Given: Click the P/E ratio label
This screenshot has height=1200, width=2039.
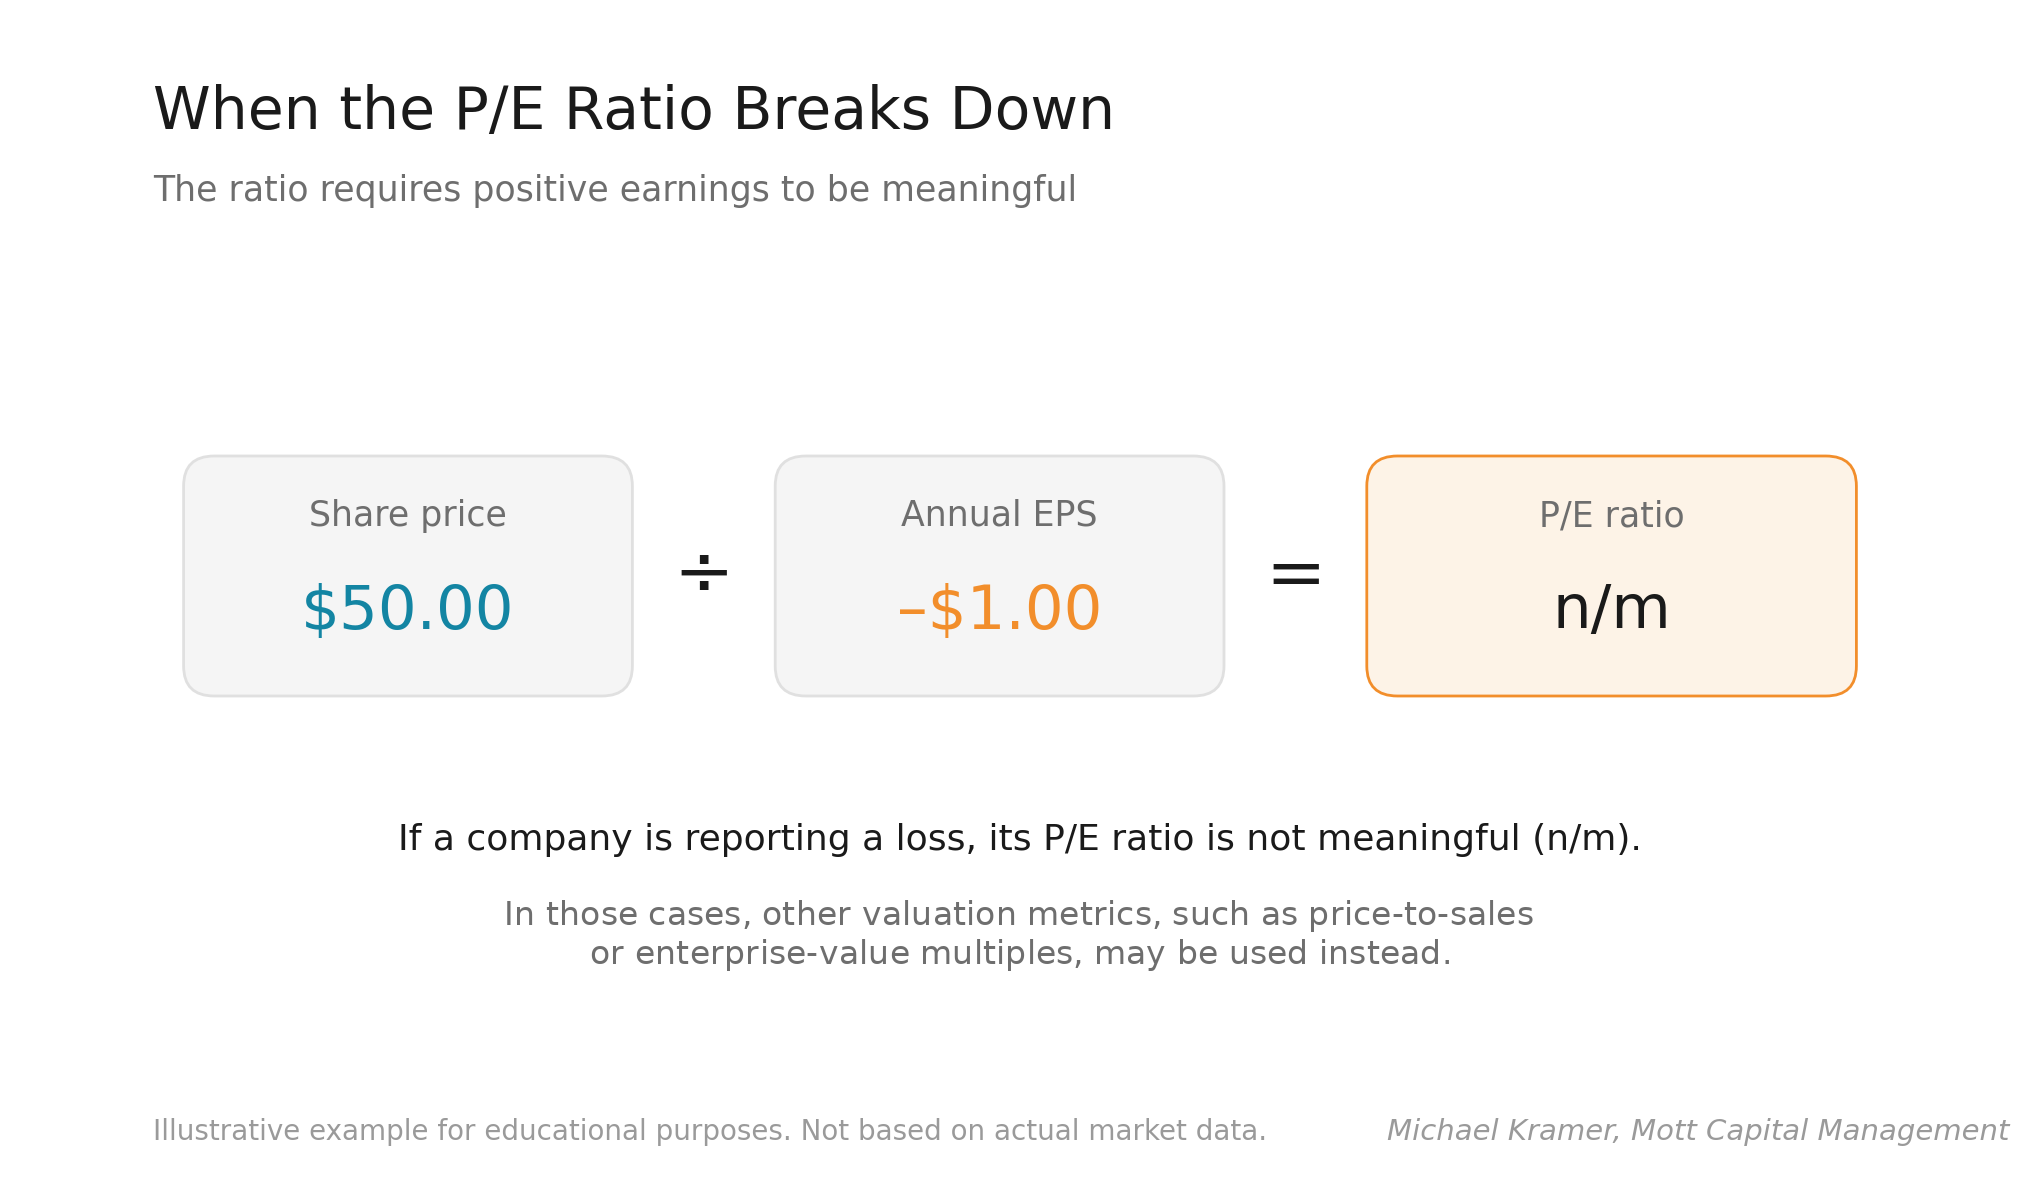Looking at the screenshot, I should 1611,516.
